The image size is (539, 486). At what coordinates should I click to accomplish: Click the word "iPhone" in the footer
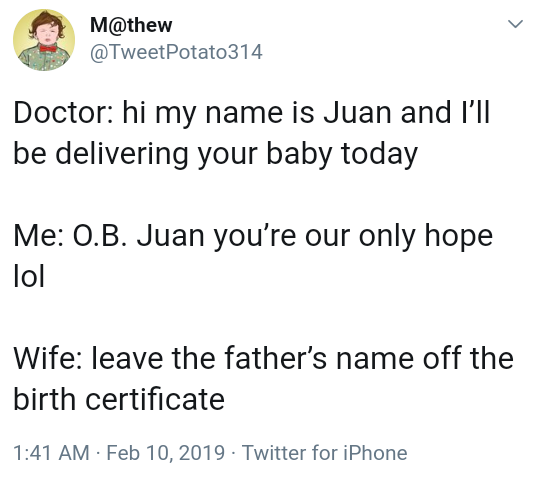click(375, 452)
